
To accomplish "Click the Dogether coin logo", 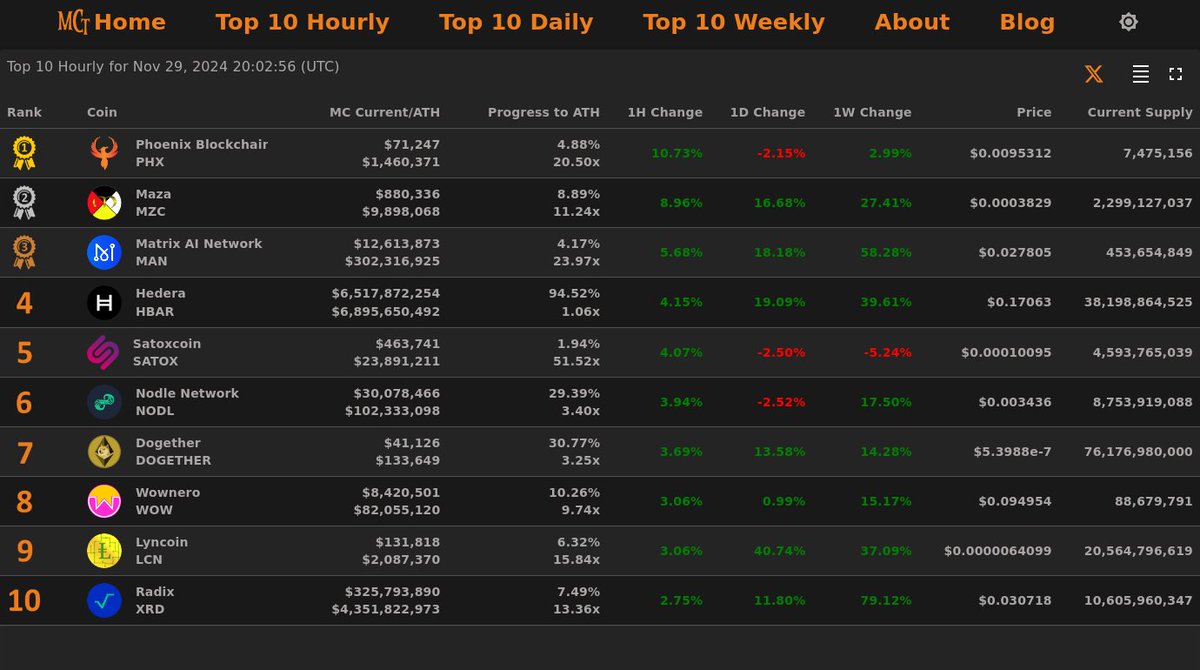I will pyautogui.click(x=104, y=452).
